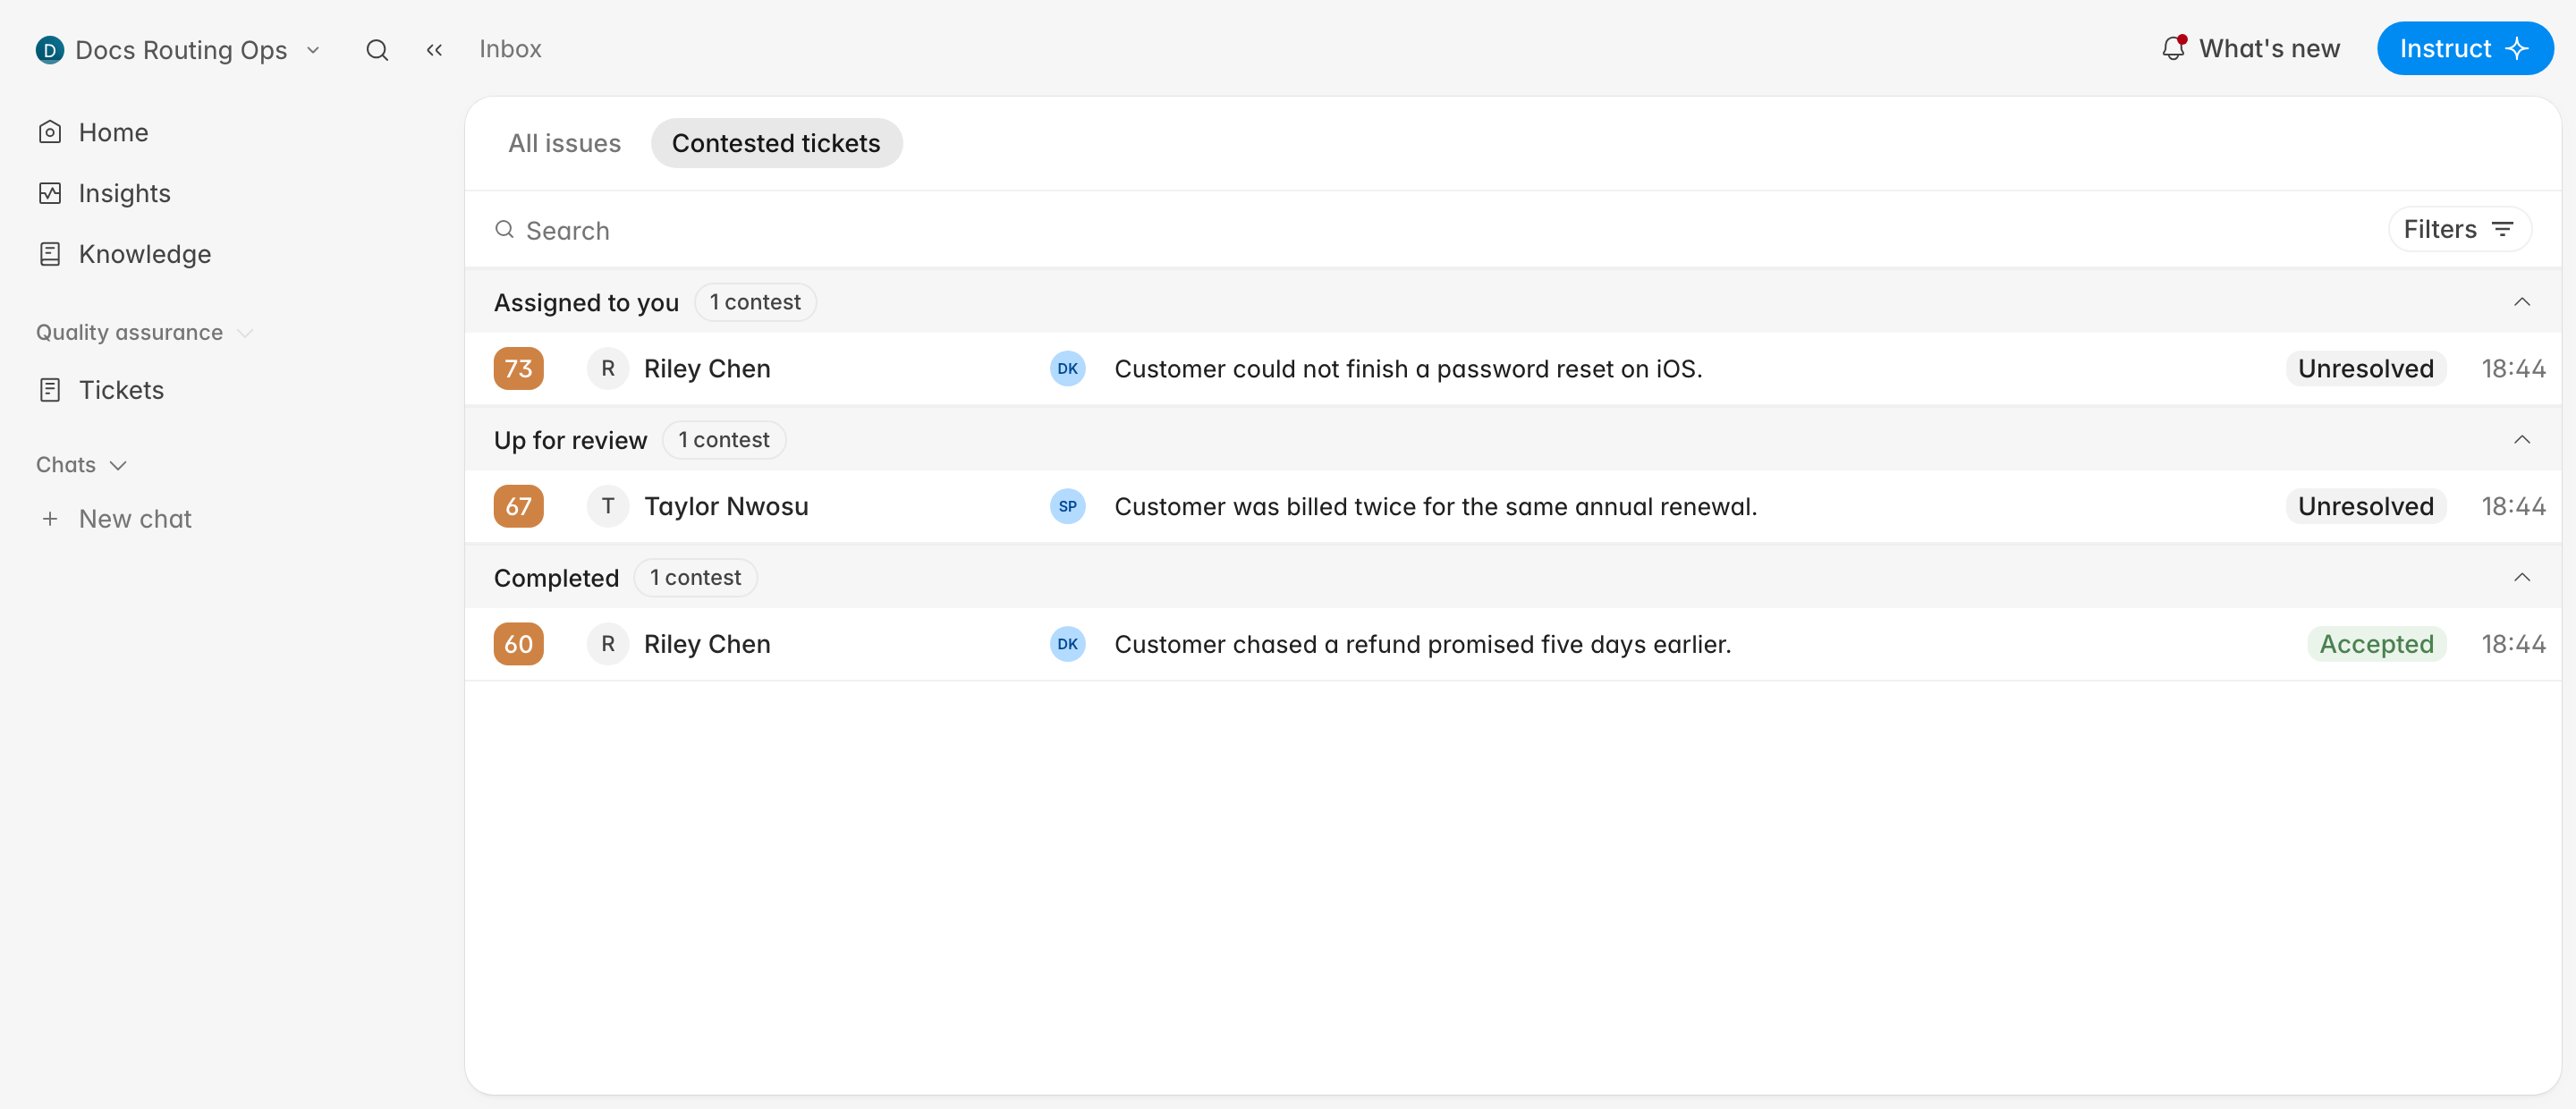Click the 1 contest badge for Assigned to you
2576x1109 pixels.
click(755, 302)
